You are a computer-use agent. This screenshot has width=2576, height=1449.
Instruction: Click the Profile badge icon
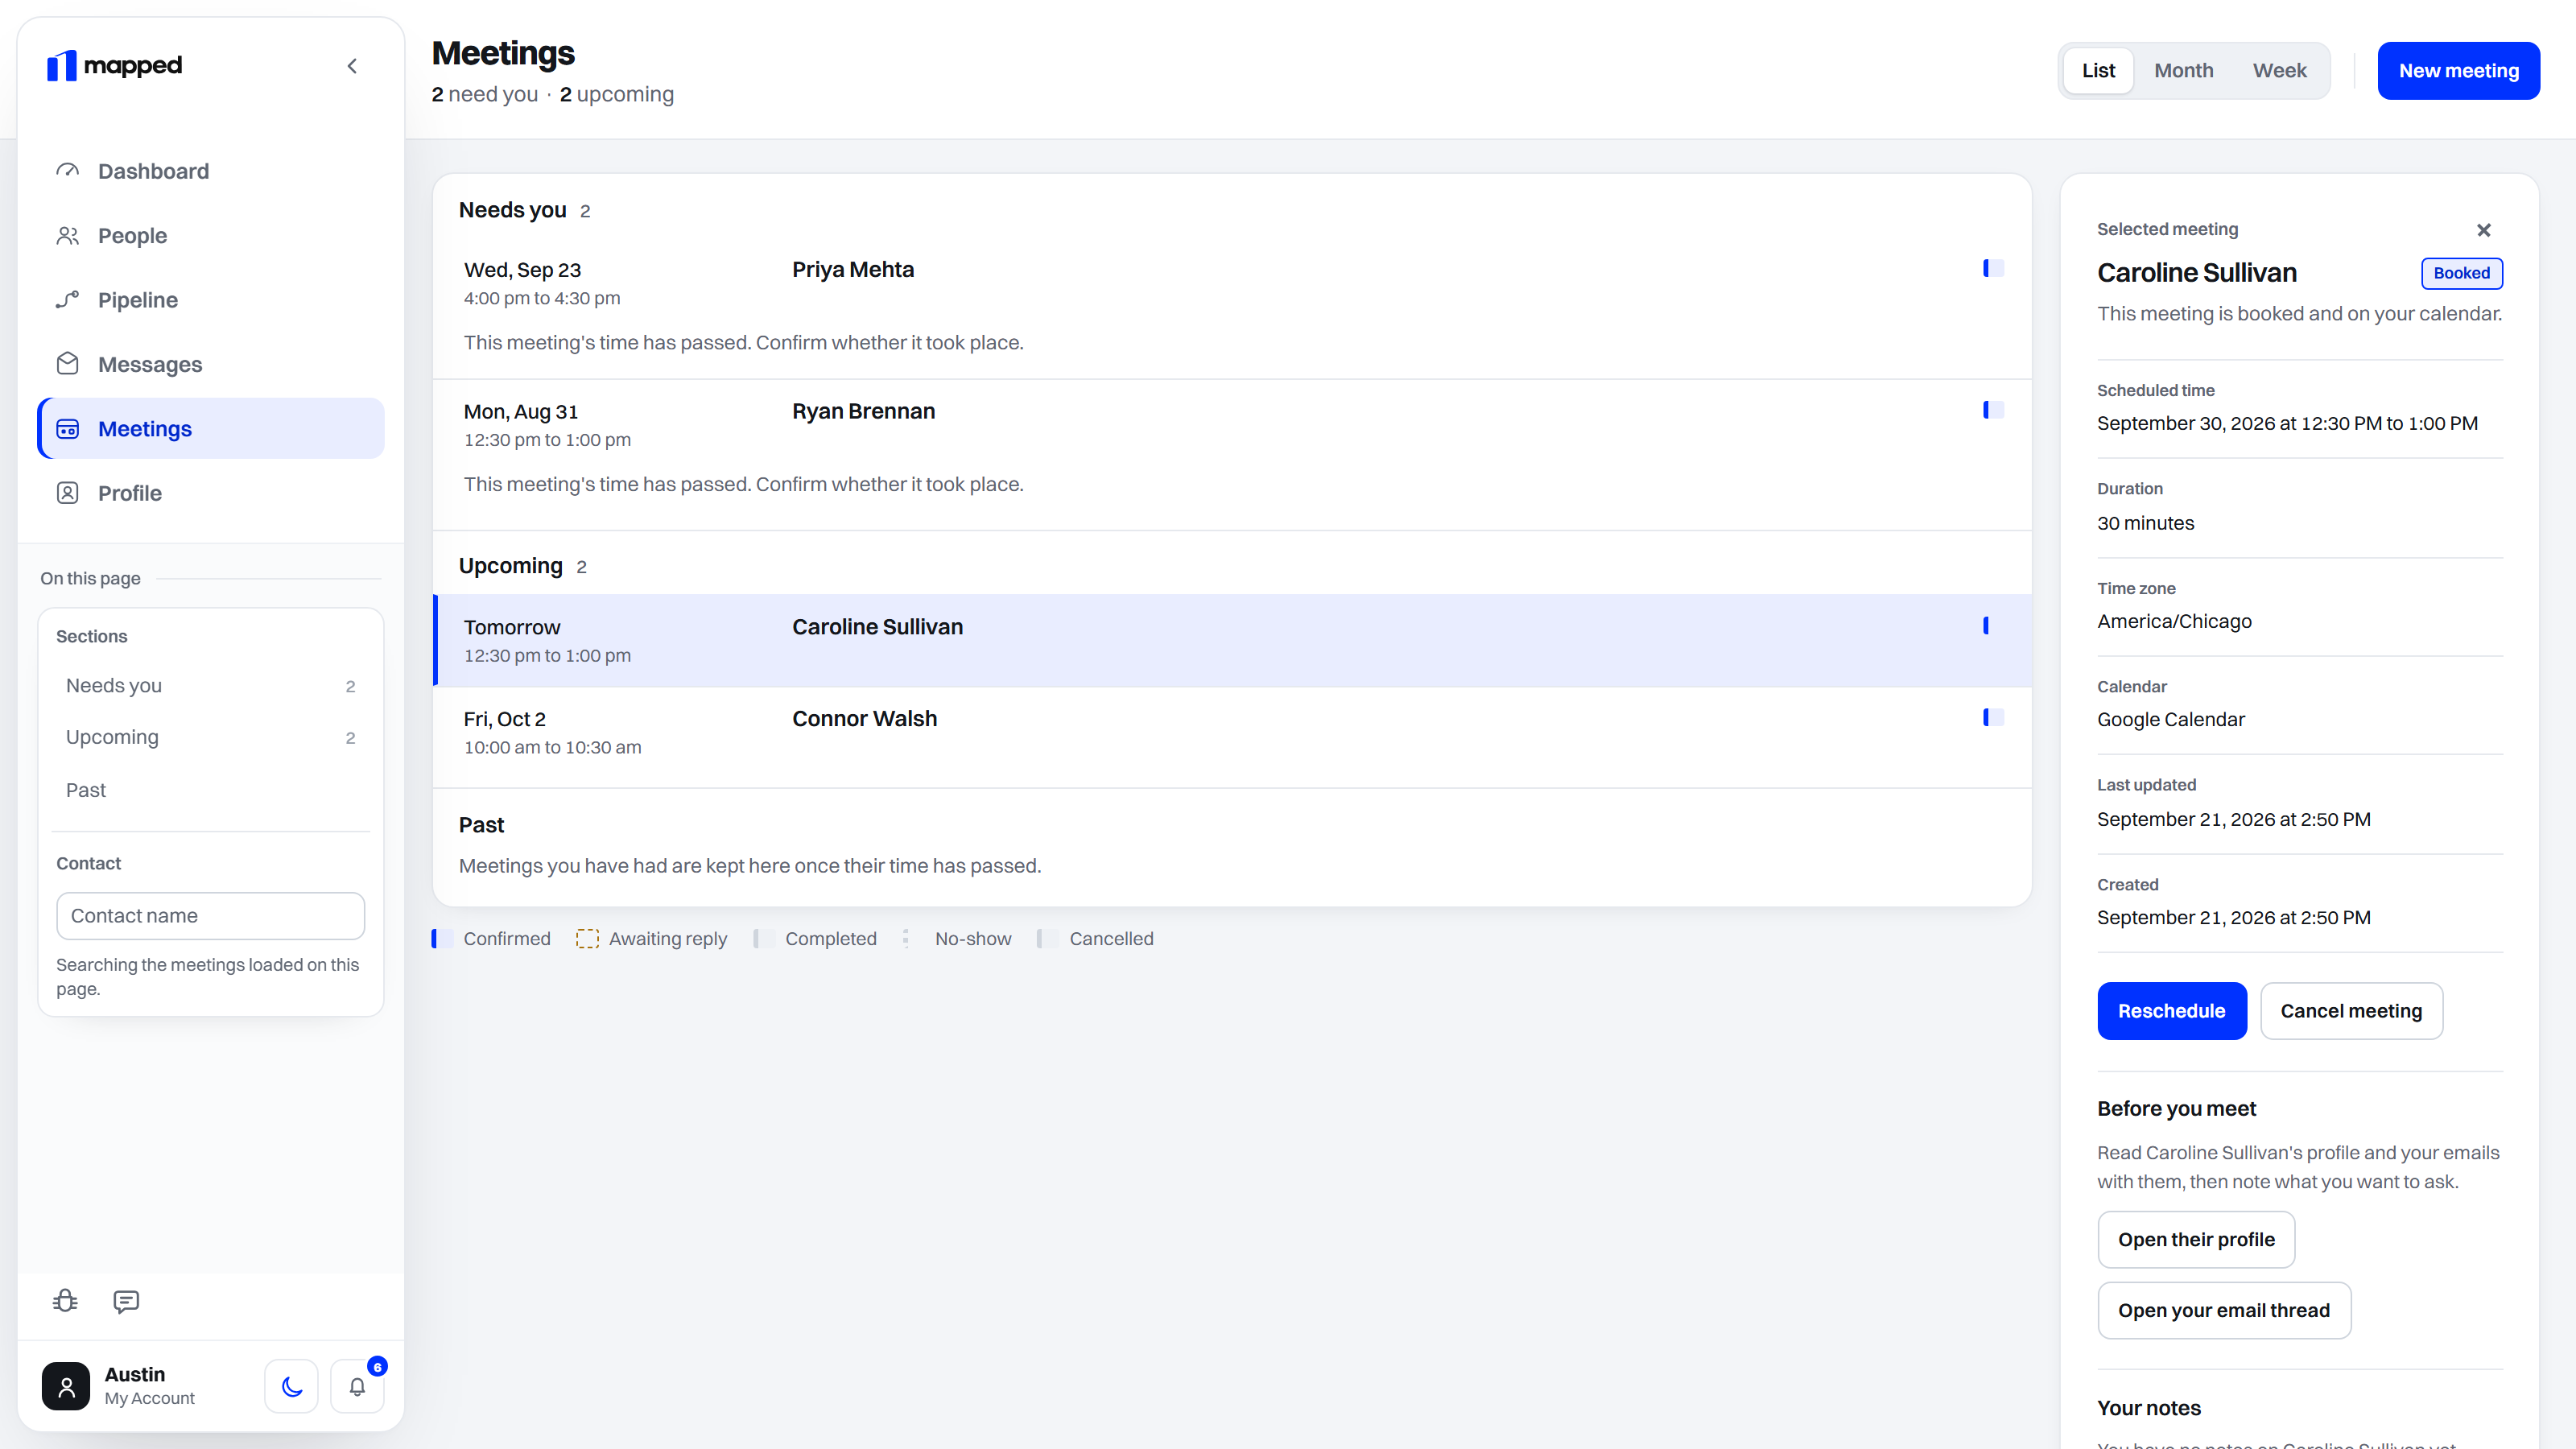tap(67, 493)
